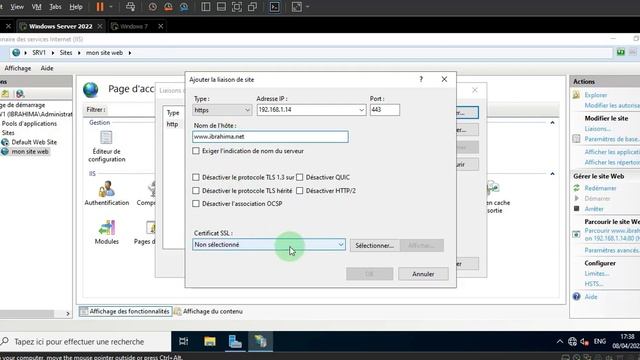Click in the Port field showing 443
The height and width of the screenshot is (360, 640).
click(x=385, y=110)
